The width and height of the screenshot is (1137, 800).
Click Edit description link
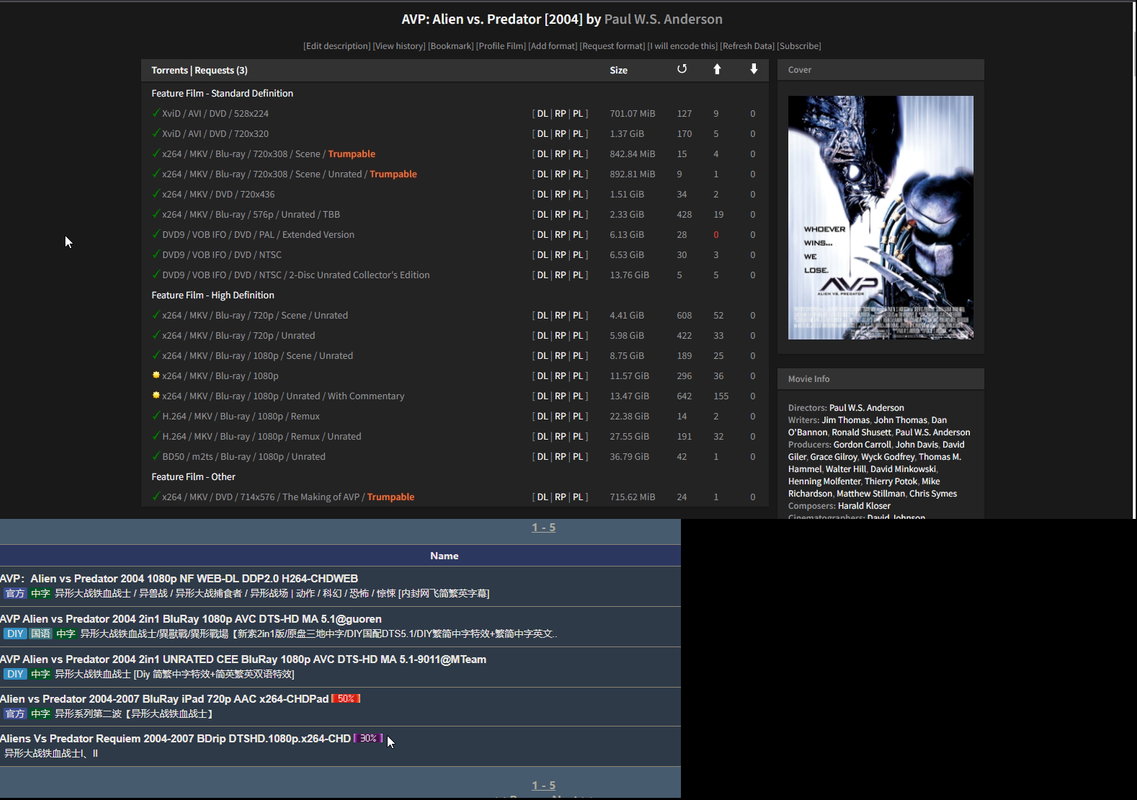336,46
